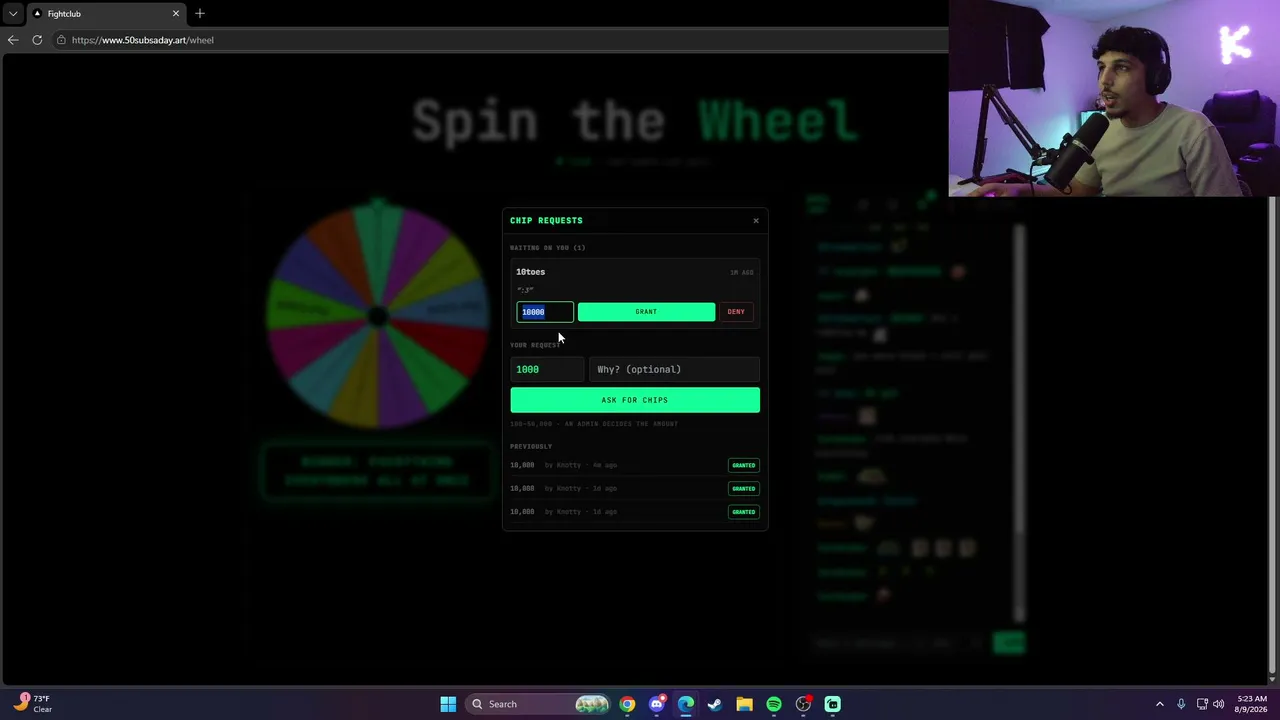Close the Chip Requests dialog
Screen dimensions: 1280x720
point(756,221)
